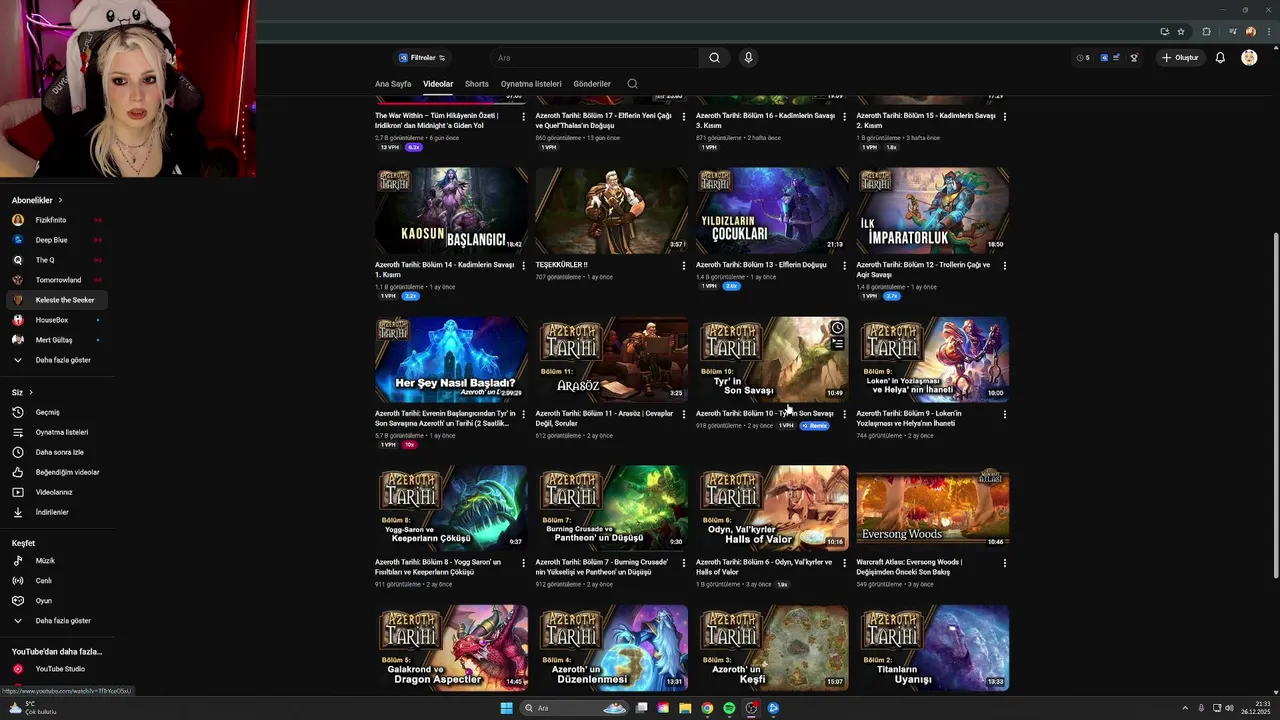1280x720 pixels.
Task: Expand Keşfet with Daha fazla göster
Action: (57, 621)
